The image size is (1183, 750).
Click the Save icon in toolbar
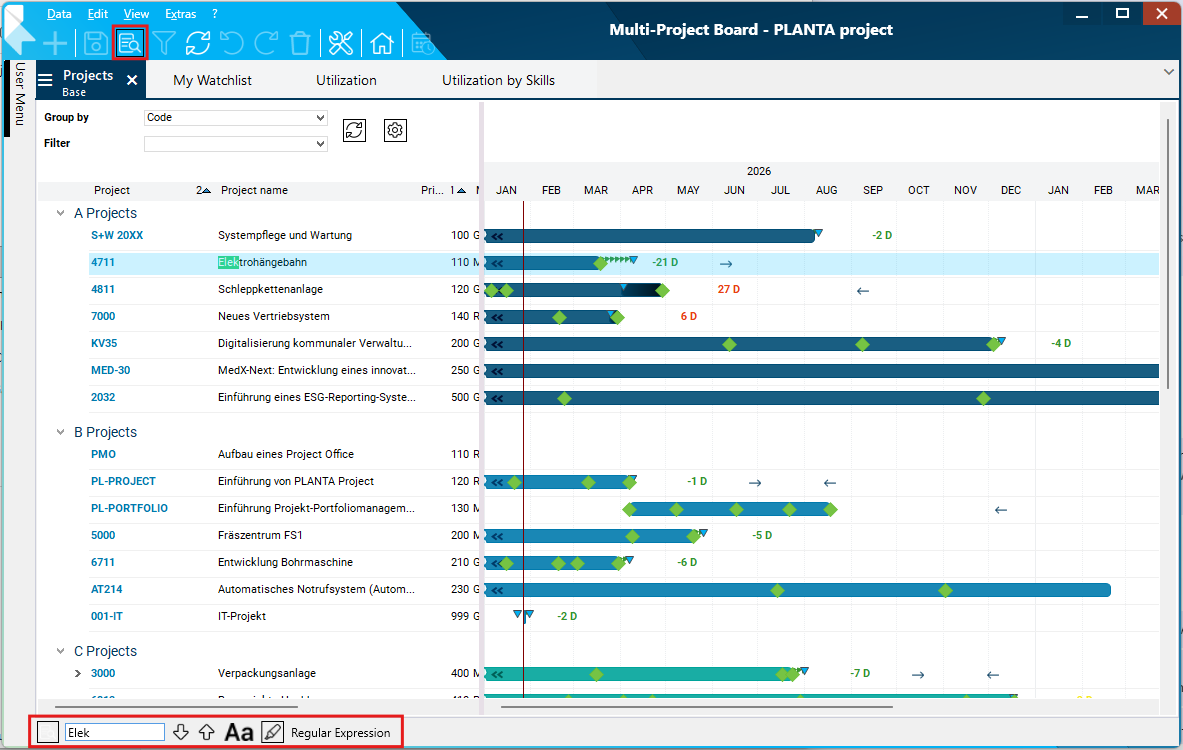(95, 43)
